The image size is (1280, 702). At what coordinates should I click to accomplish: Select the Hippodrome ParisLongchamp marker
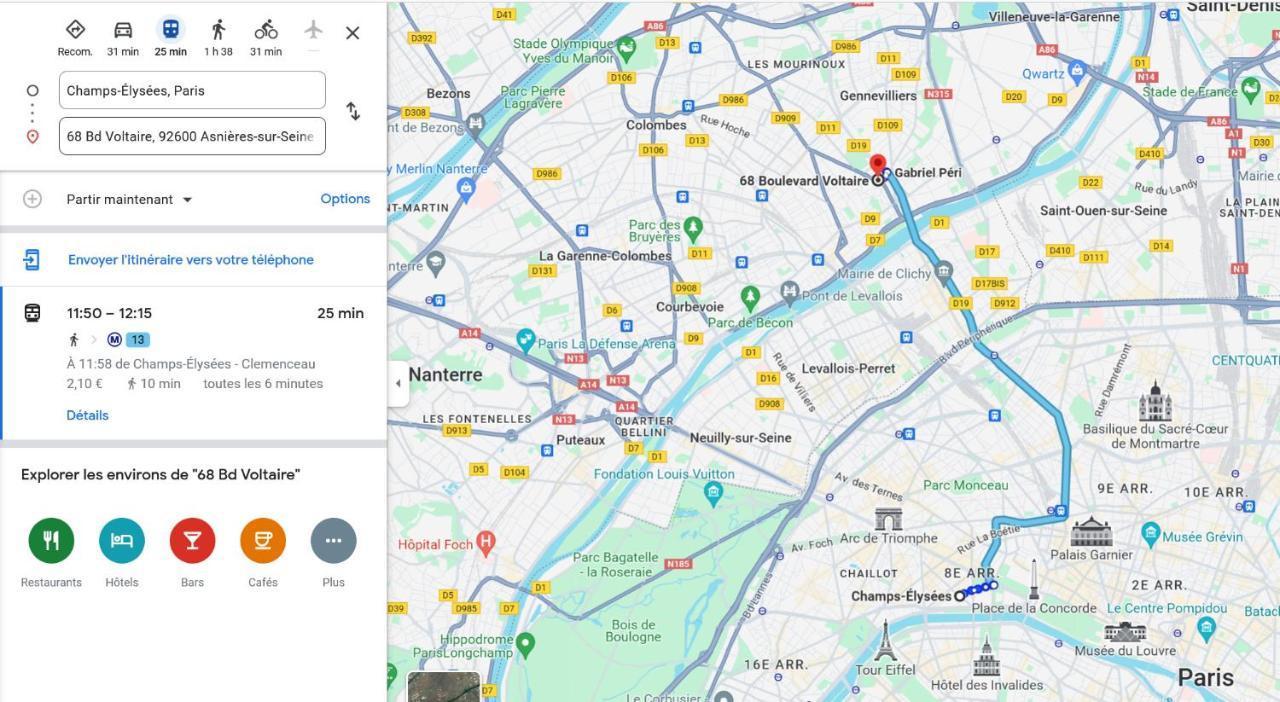click(525, 644)
